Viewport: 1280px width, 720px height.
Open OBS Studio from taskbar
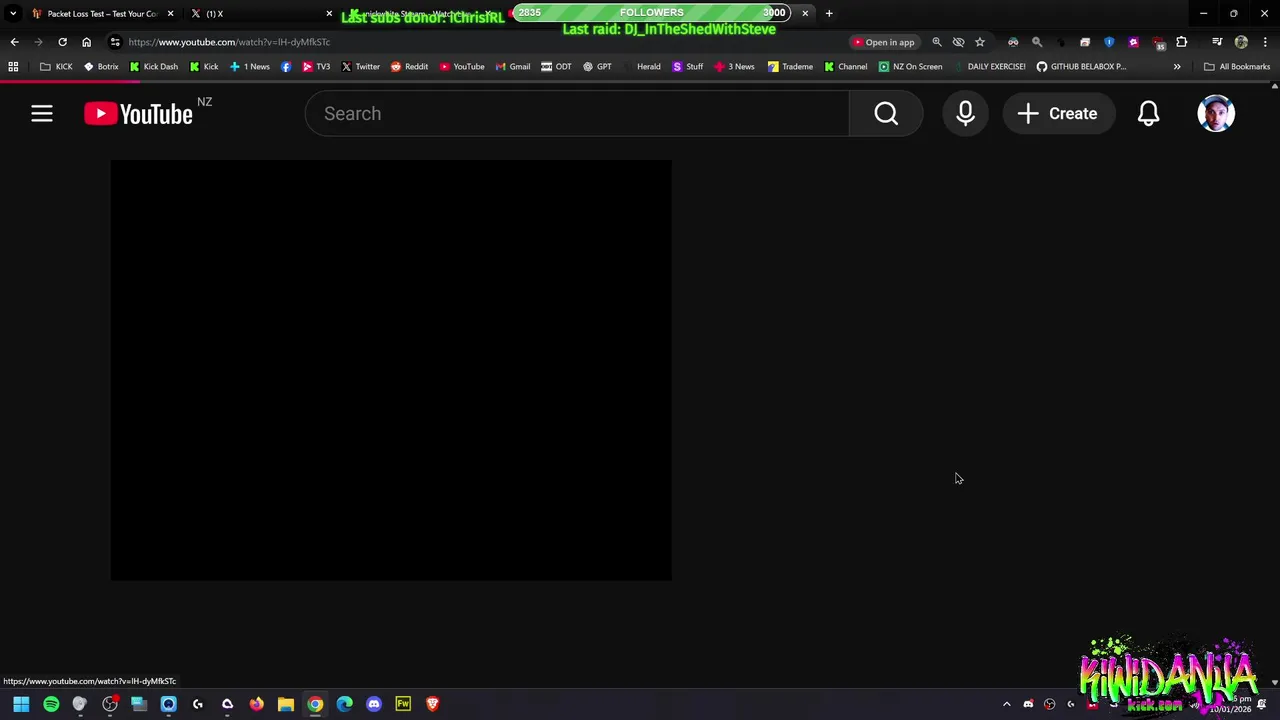point(110,704)
